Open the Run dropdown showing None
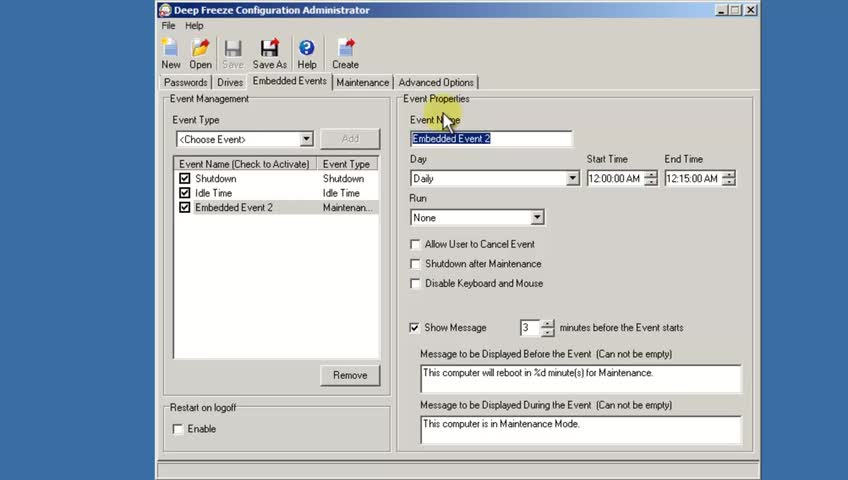 pyautogui.click(x=536, y=218)
